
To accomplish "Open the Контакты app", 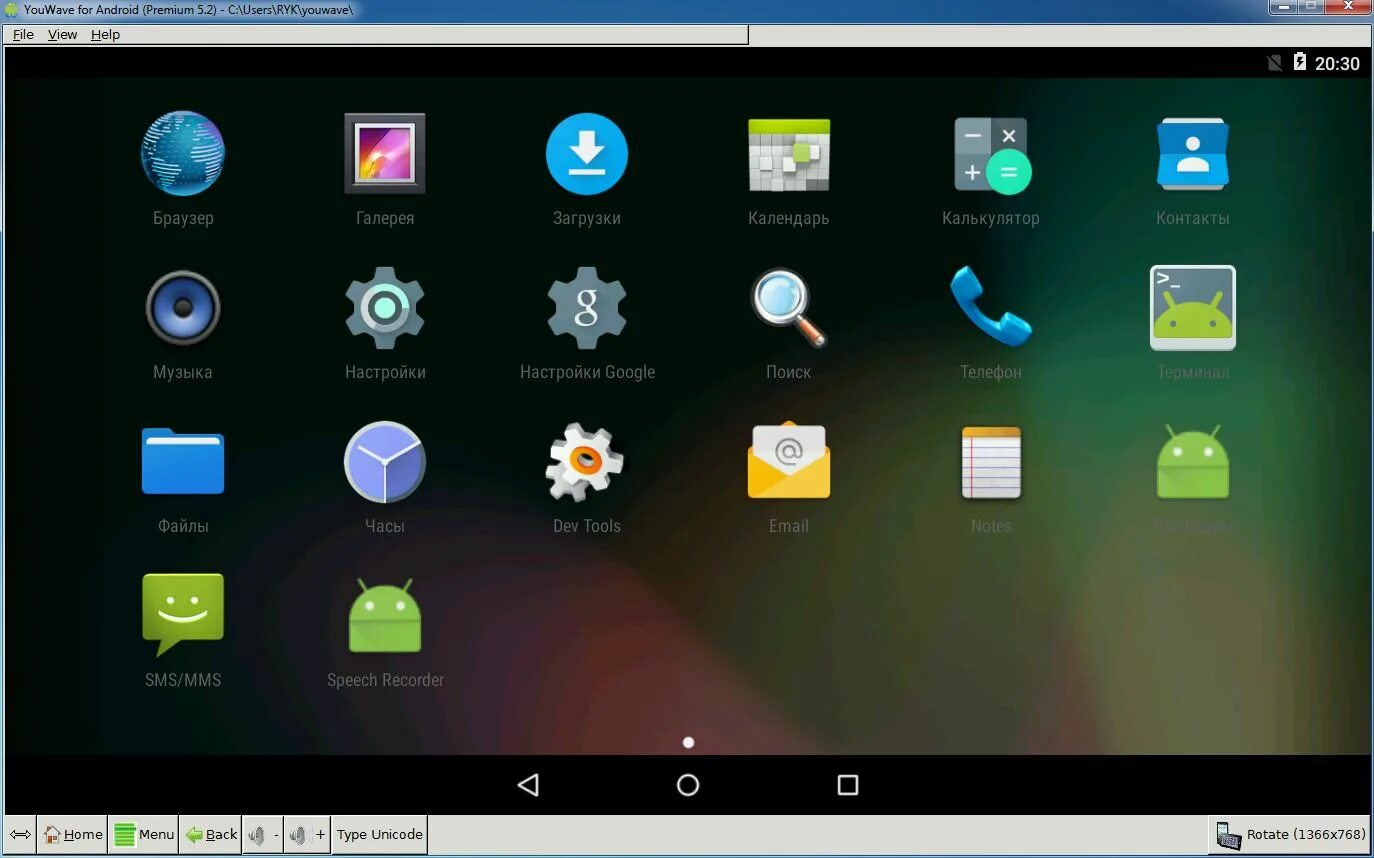I will pyautogui.click(x=1192, y=153).
